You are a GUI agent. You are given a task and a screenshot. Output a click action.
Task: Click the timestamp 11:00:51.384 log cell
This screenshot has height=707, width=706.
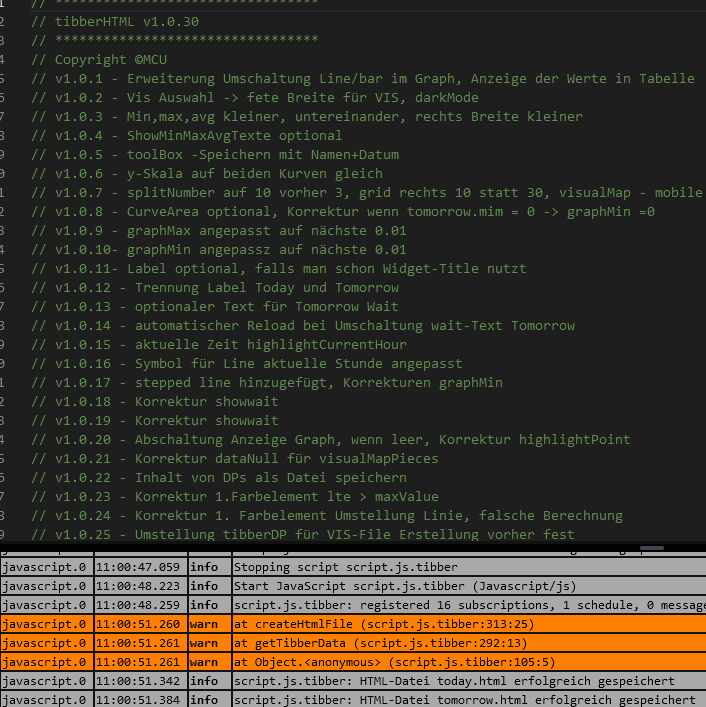click(140, 700)
